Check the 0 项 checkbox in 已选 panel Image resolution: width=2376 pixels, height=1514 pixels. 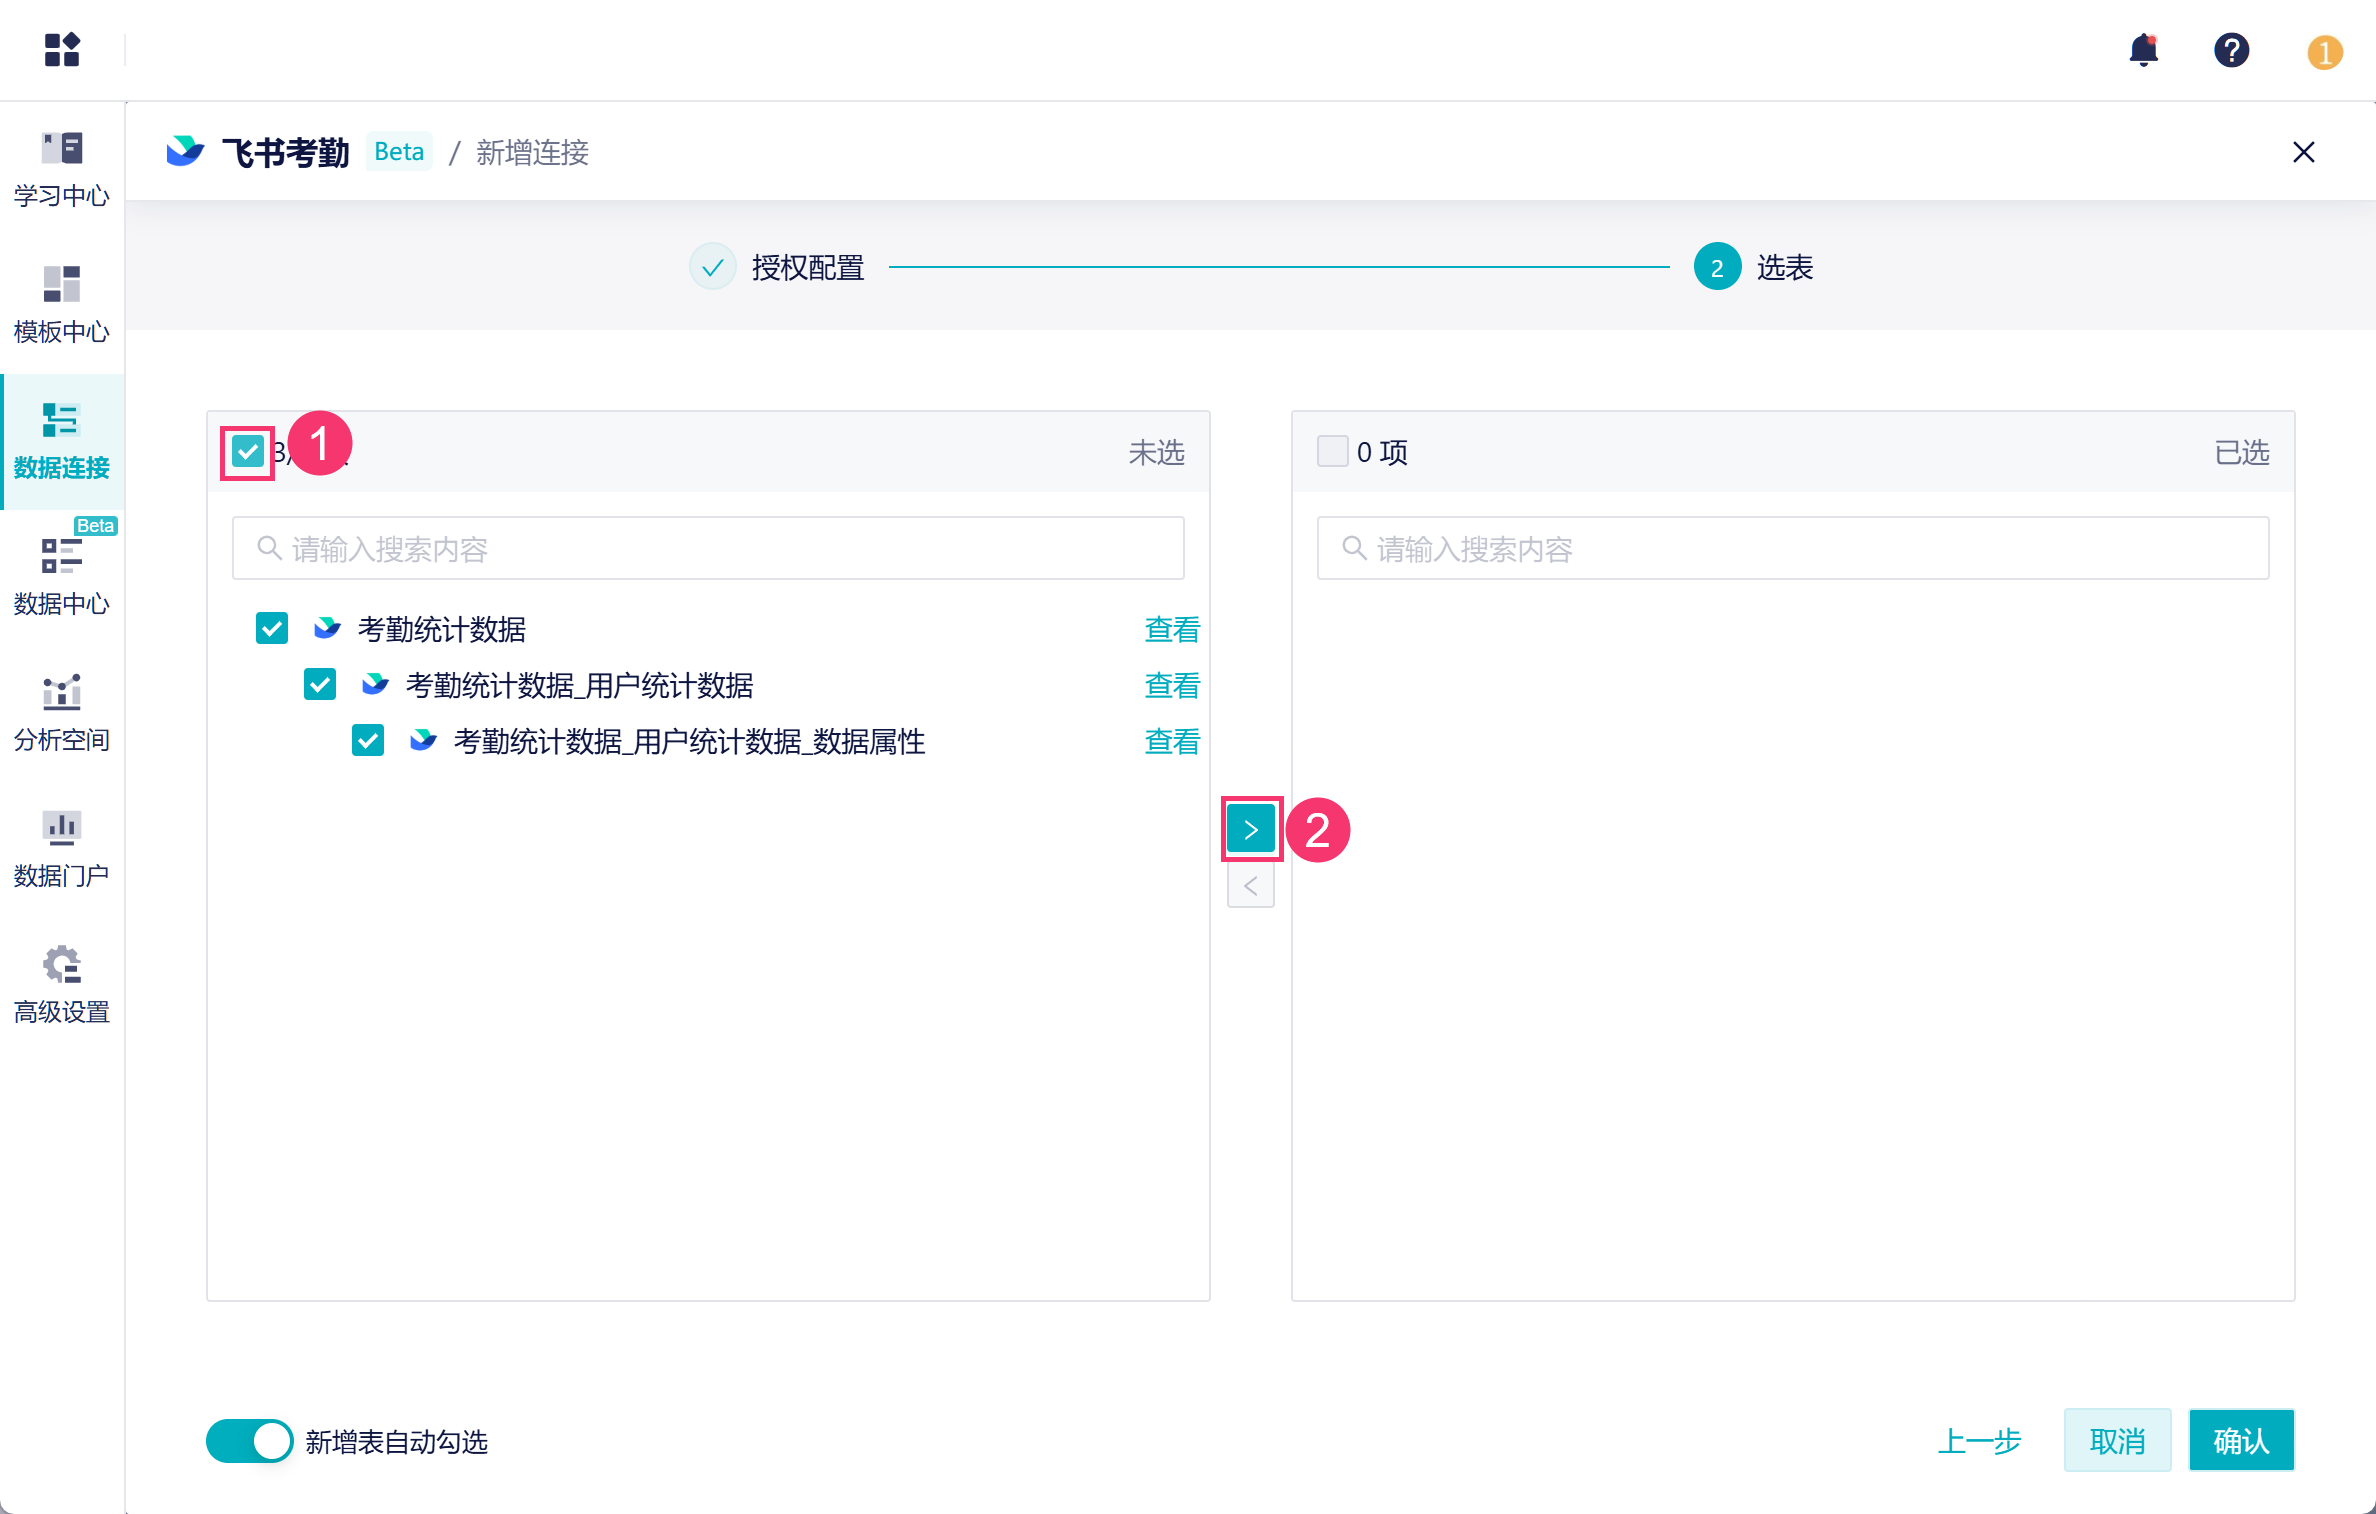coord(1332,452)
